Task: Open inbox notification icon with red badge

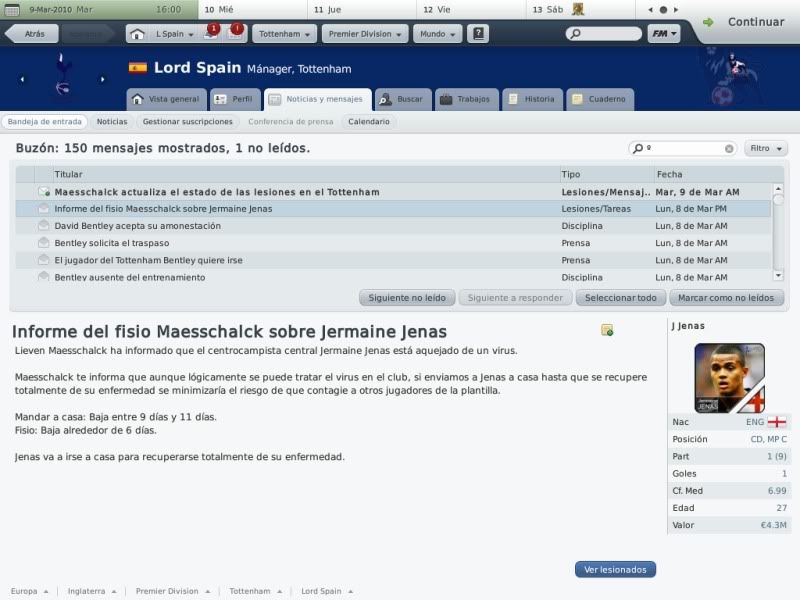Action: (211, 32)
